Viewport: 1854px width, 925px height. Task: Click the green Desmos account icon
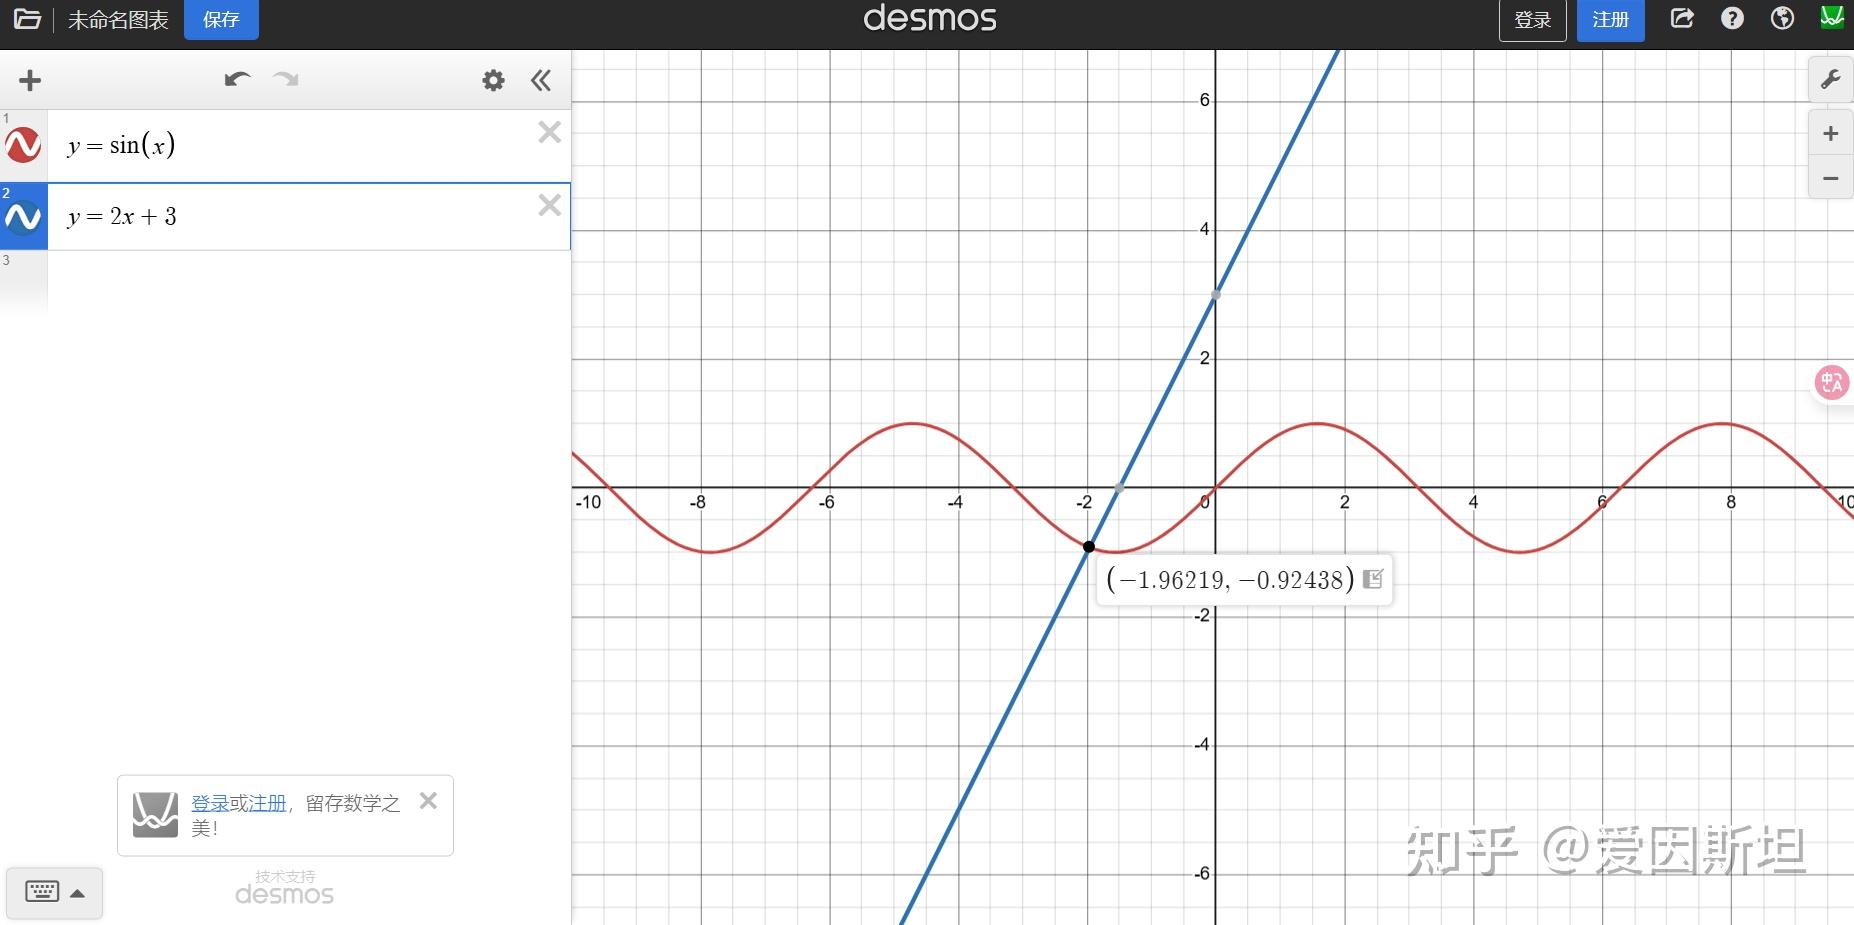point(1832,17)
